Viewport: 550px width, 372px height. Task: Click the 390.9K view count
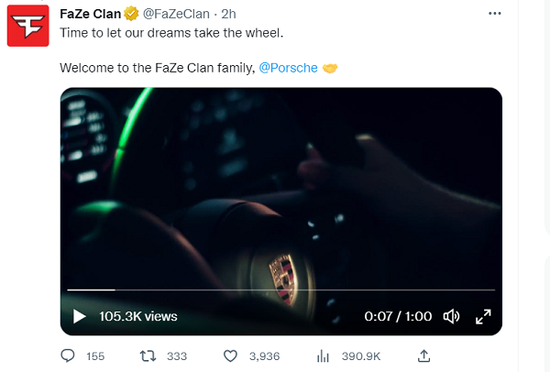point(361,356)
